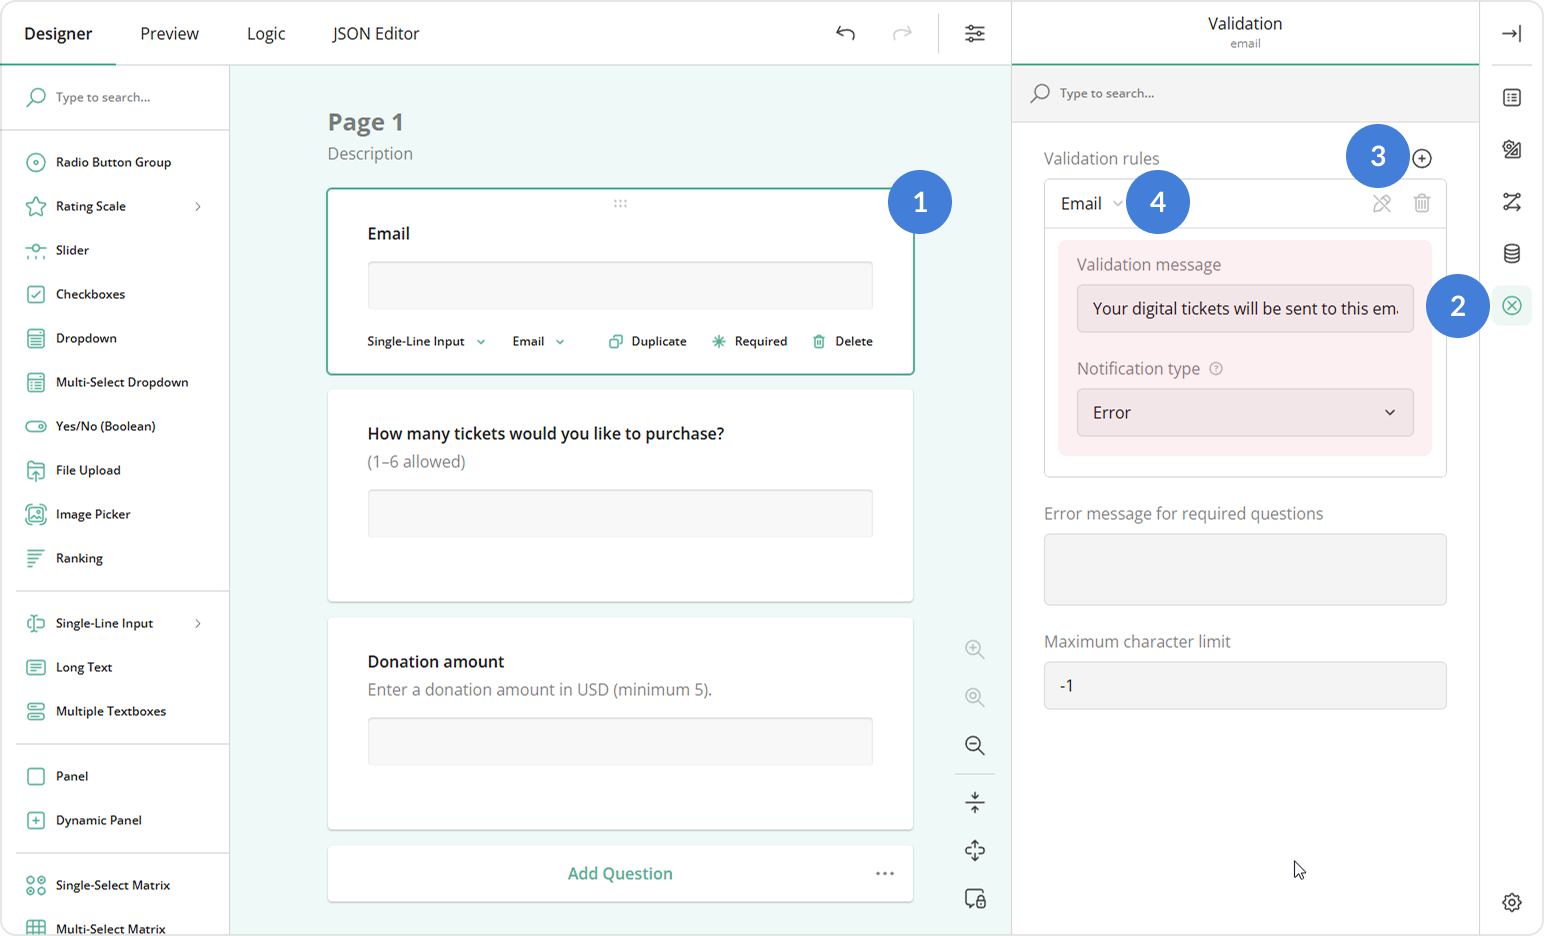
Task: Open the Error notification type dropdown
Action: tap(1244, 412)
